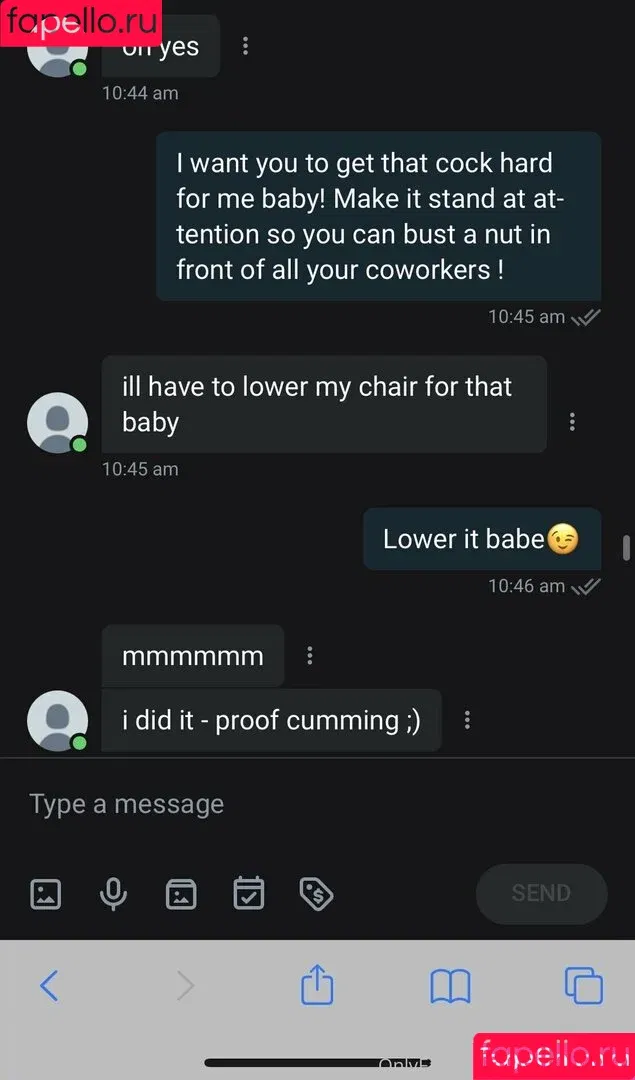The image size is (635, 1080).
Task: Open the scheduled message calendar icon
Action: 248,893
